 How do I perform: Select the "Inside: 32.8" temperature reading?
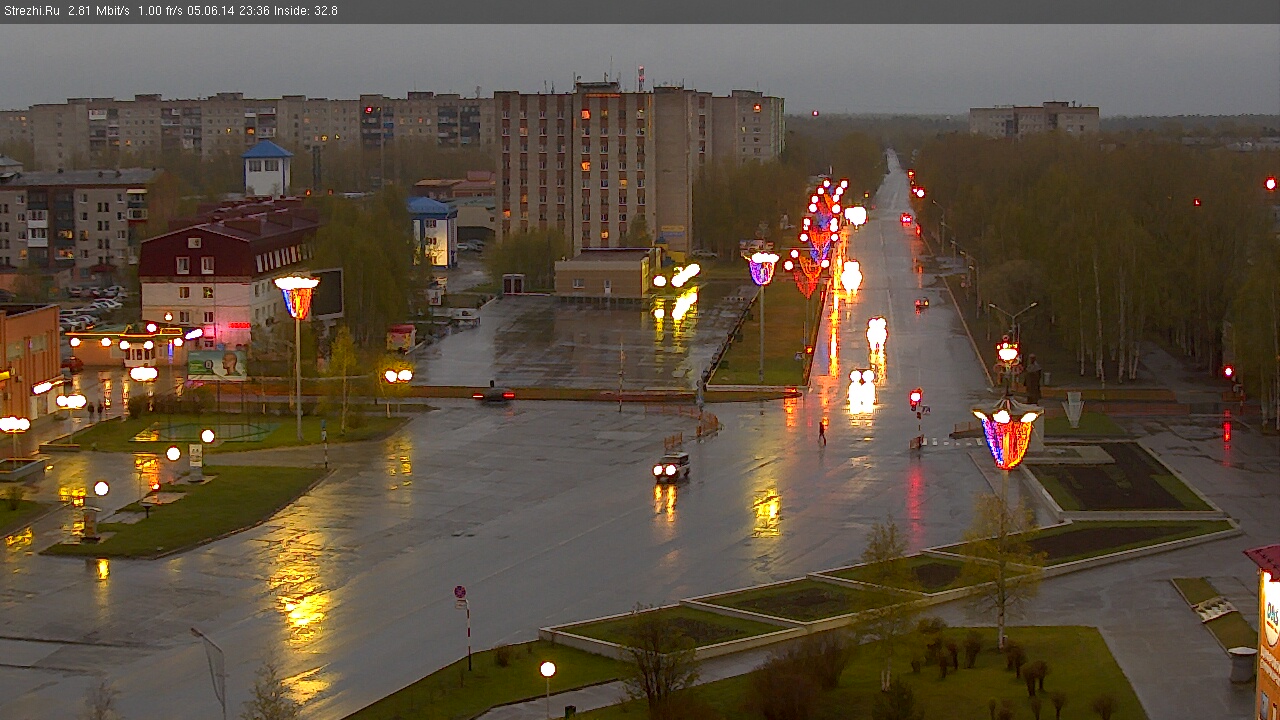point(306,11)
